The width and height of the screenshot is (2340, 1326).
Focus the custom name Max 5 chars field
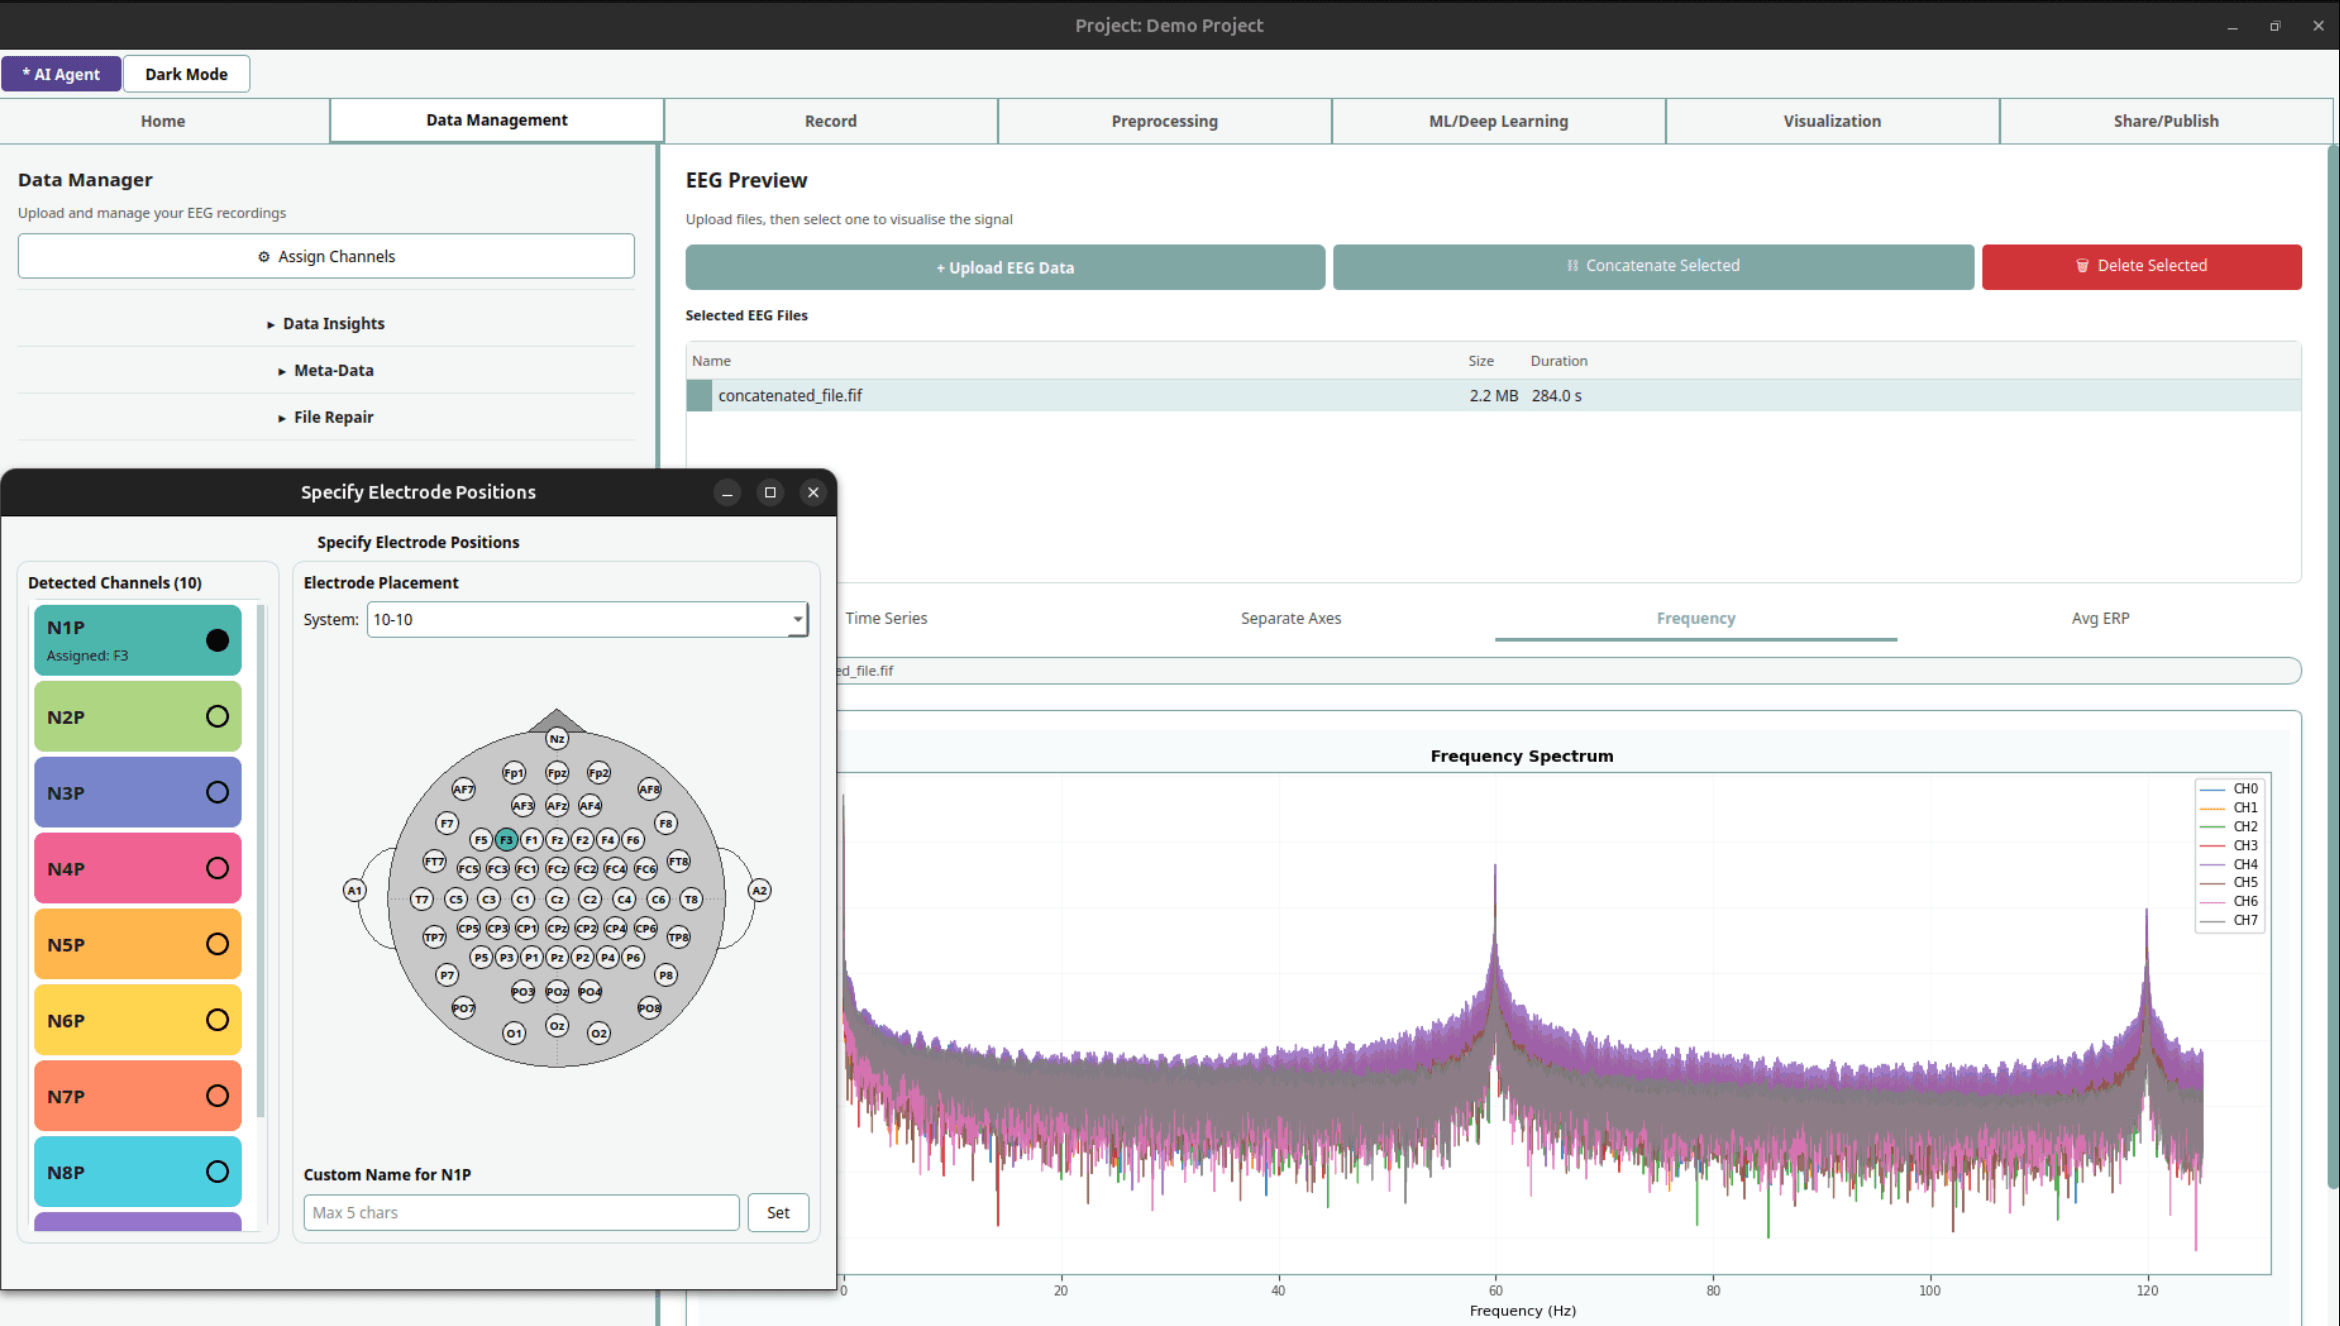pos(521,1213)
